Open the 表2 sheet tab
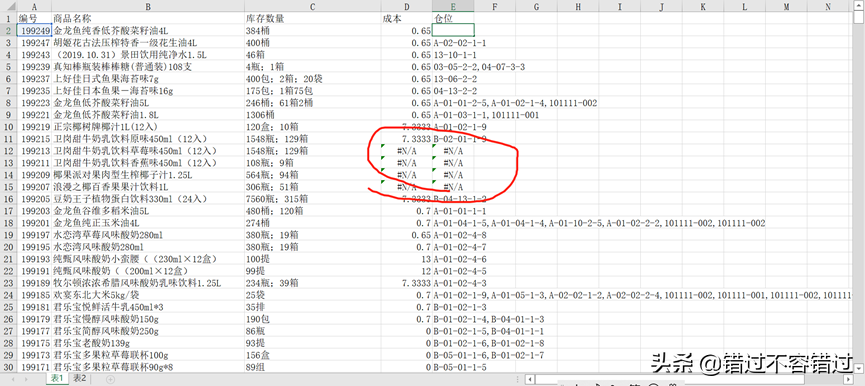 [80, 378]
